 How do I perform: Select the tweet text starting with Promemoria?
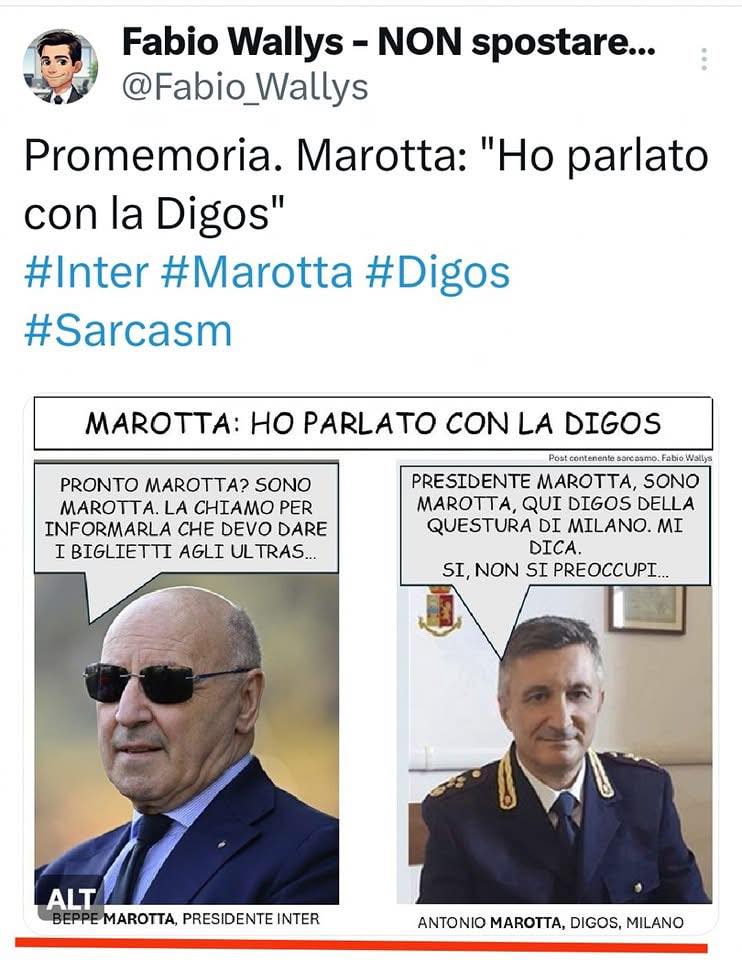(x=366, y=185)
